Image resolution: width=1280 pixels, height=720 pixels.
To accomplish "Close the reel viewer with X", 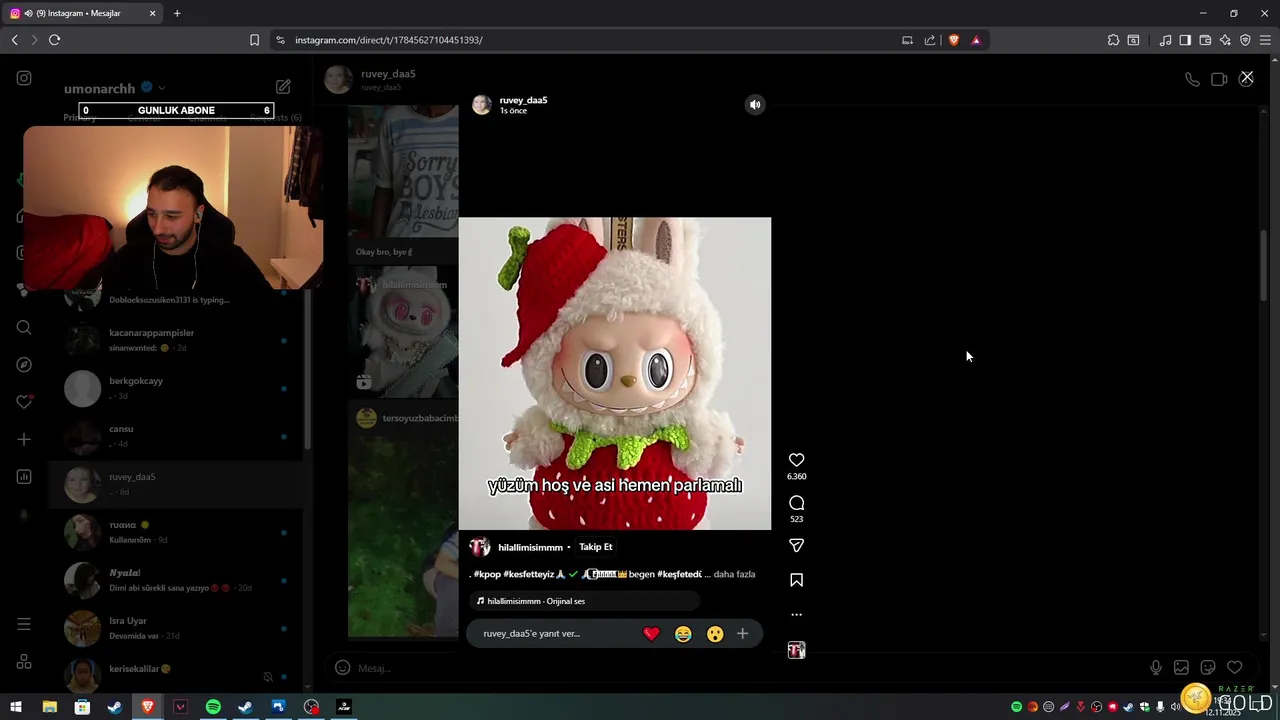I will (1246, 77).
